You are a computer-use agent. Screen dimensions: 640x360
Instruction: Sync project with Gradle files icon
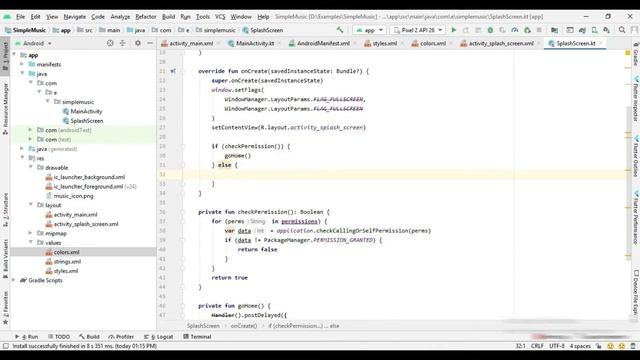582,30
